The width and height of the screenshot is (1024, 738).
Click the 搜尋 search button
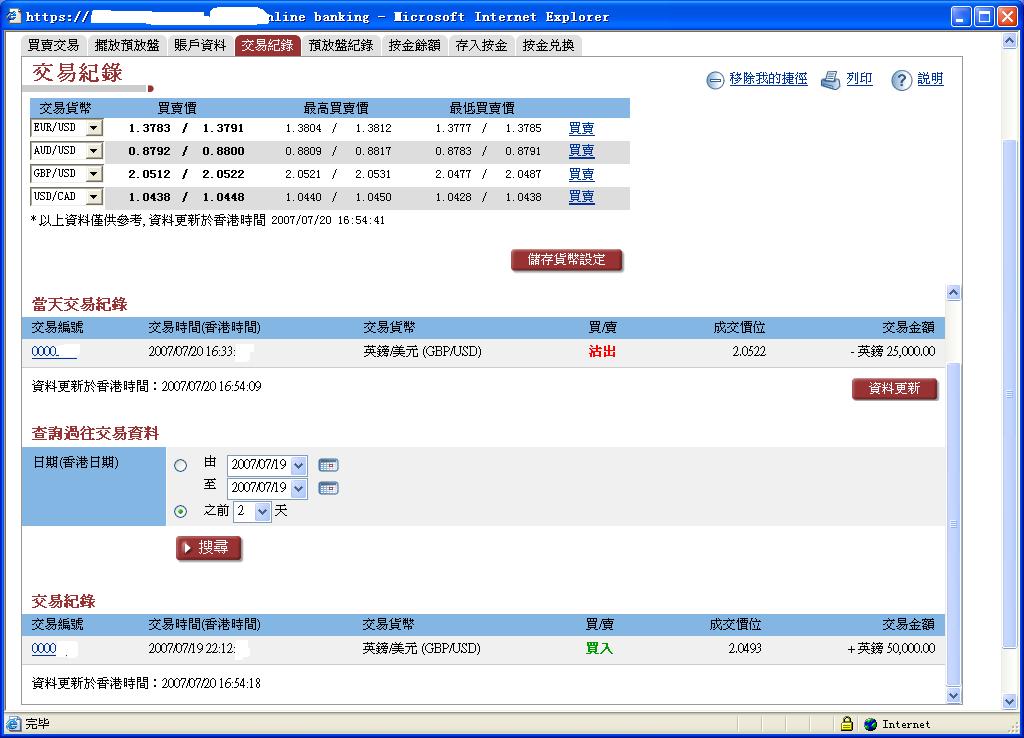click(x=208, y=547)
